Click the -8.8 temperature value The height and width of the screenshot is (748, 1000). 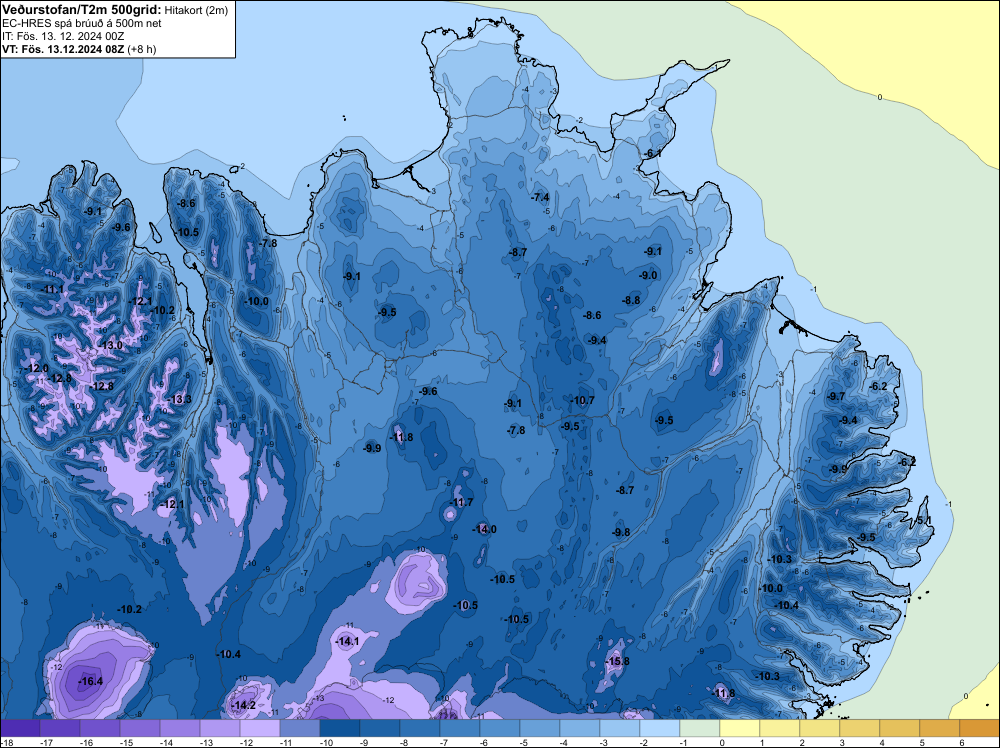pos(631,300)
